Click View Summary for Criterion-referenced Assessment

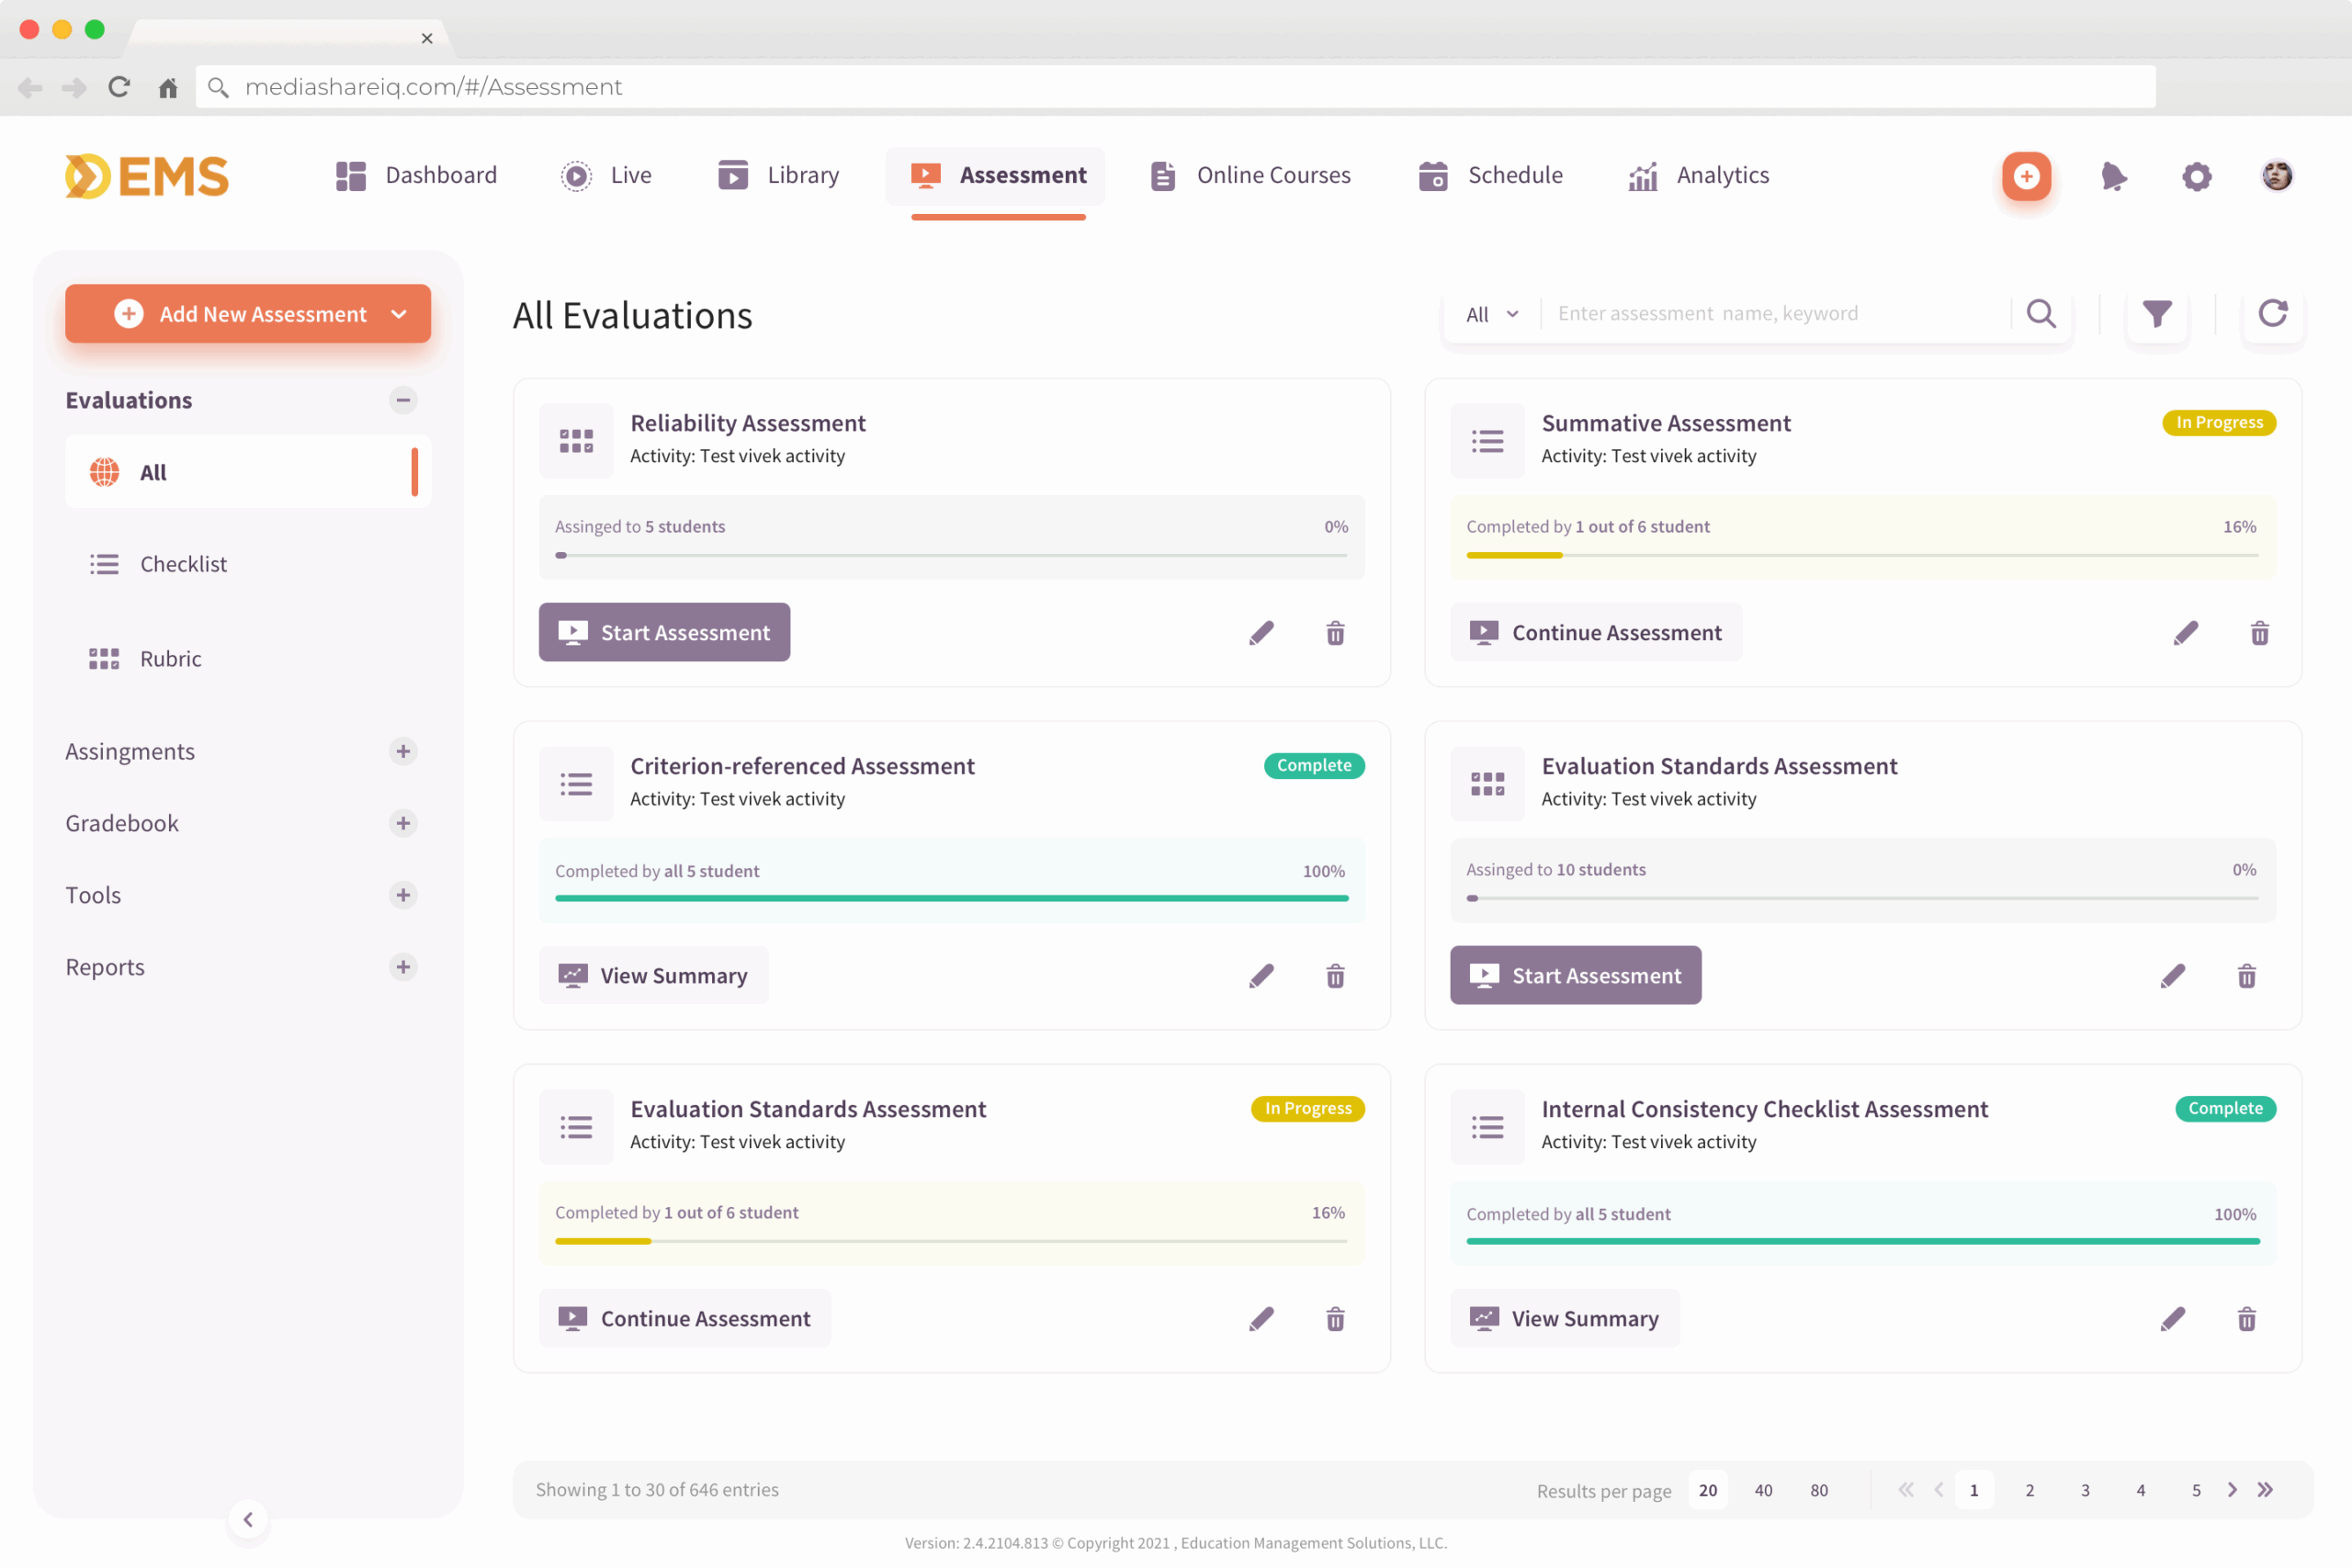(653, 976)
